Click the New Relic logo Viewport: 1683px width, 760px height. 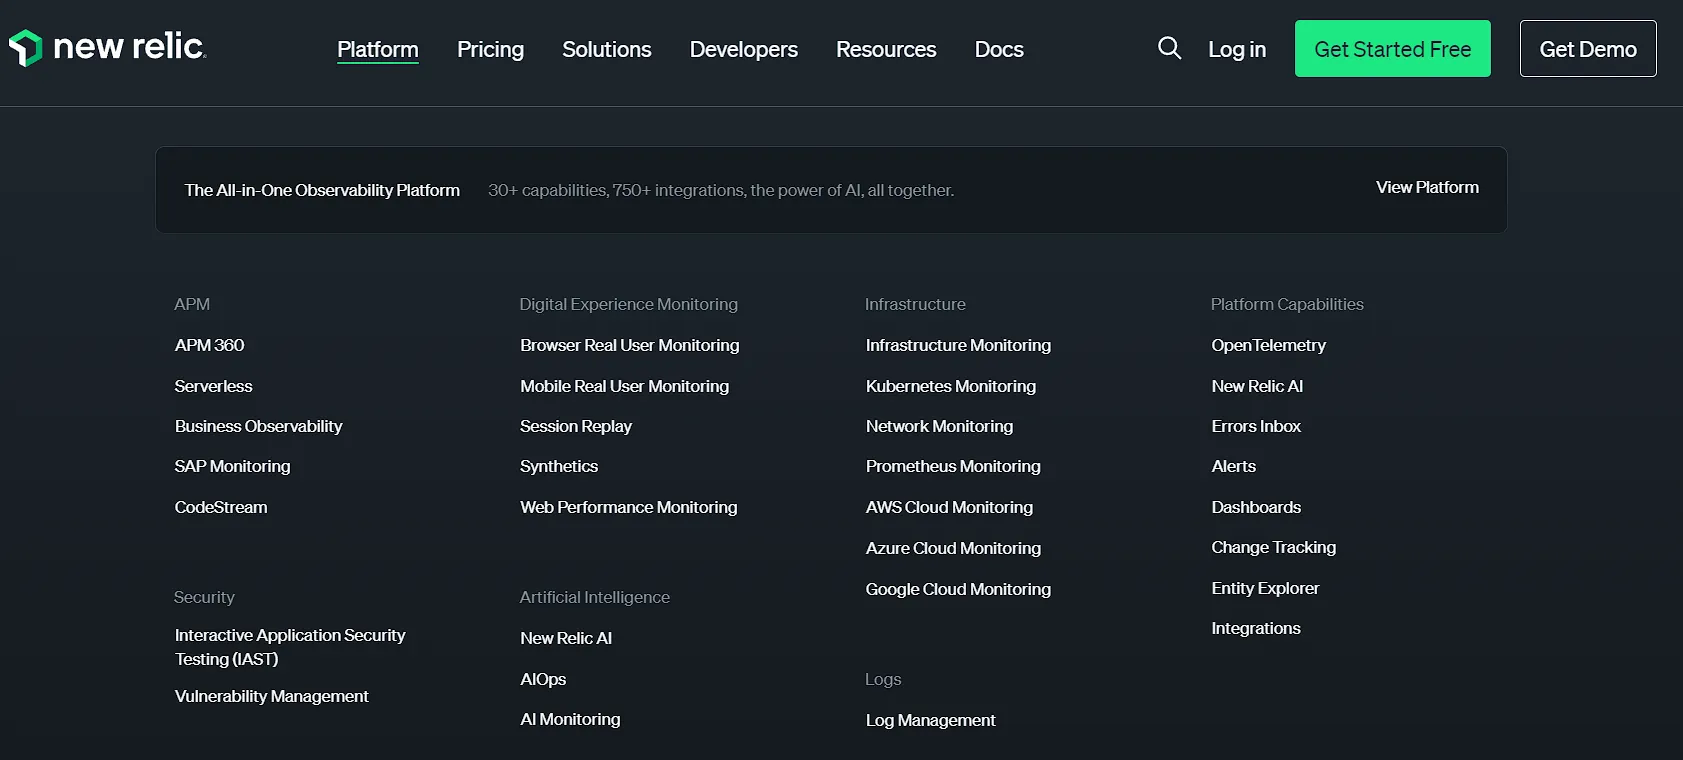[107, 47]
